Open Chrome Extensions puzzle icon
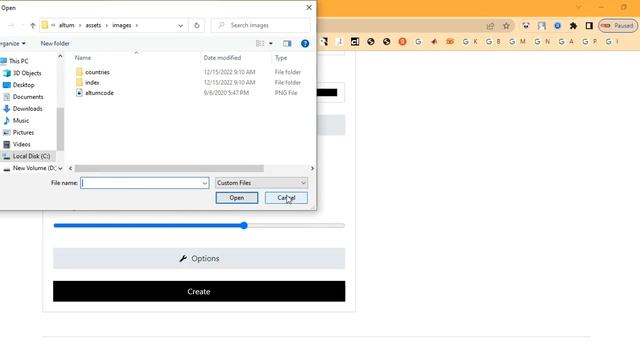This screenshot has width=640, height=360. [573, 26]
